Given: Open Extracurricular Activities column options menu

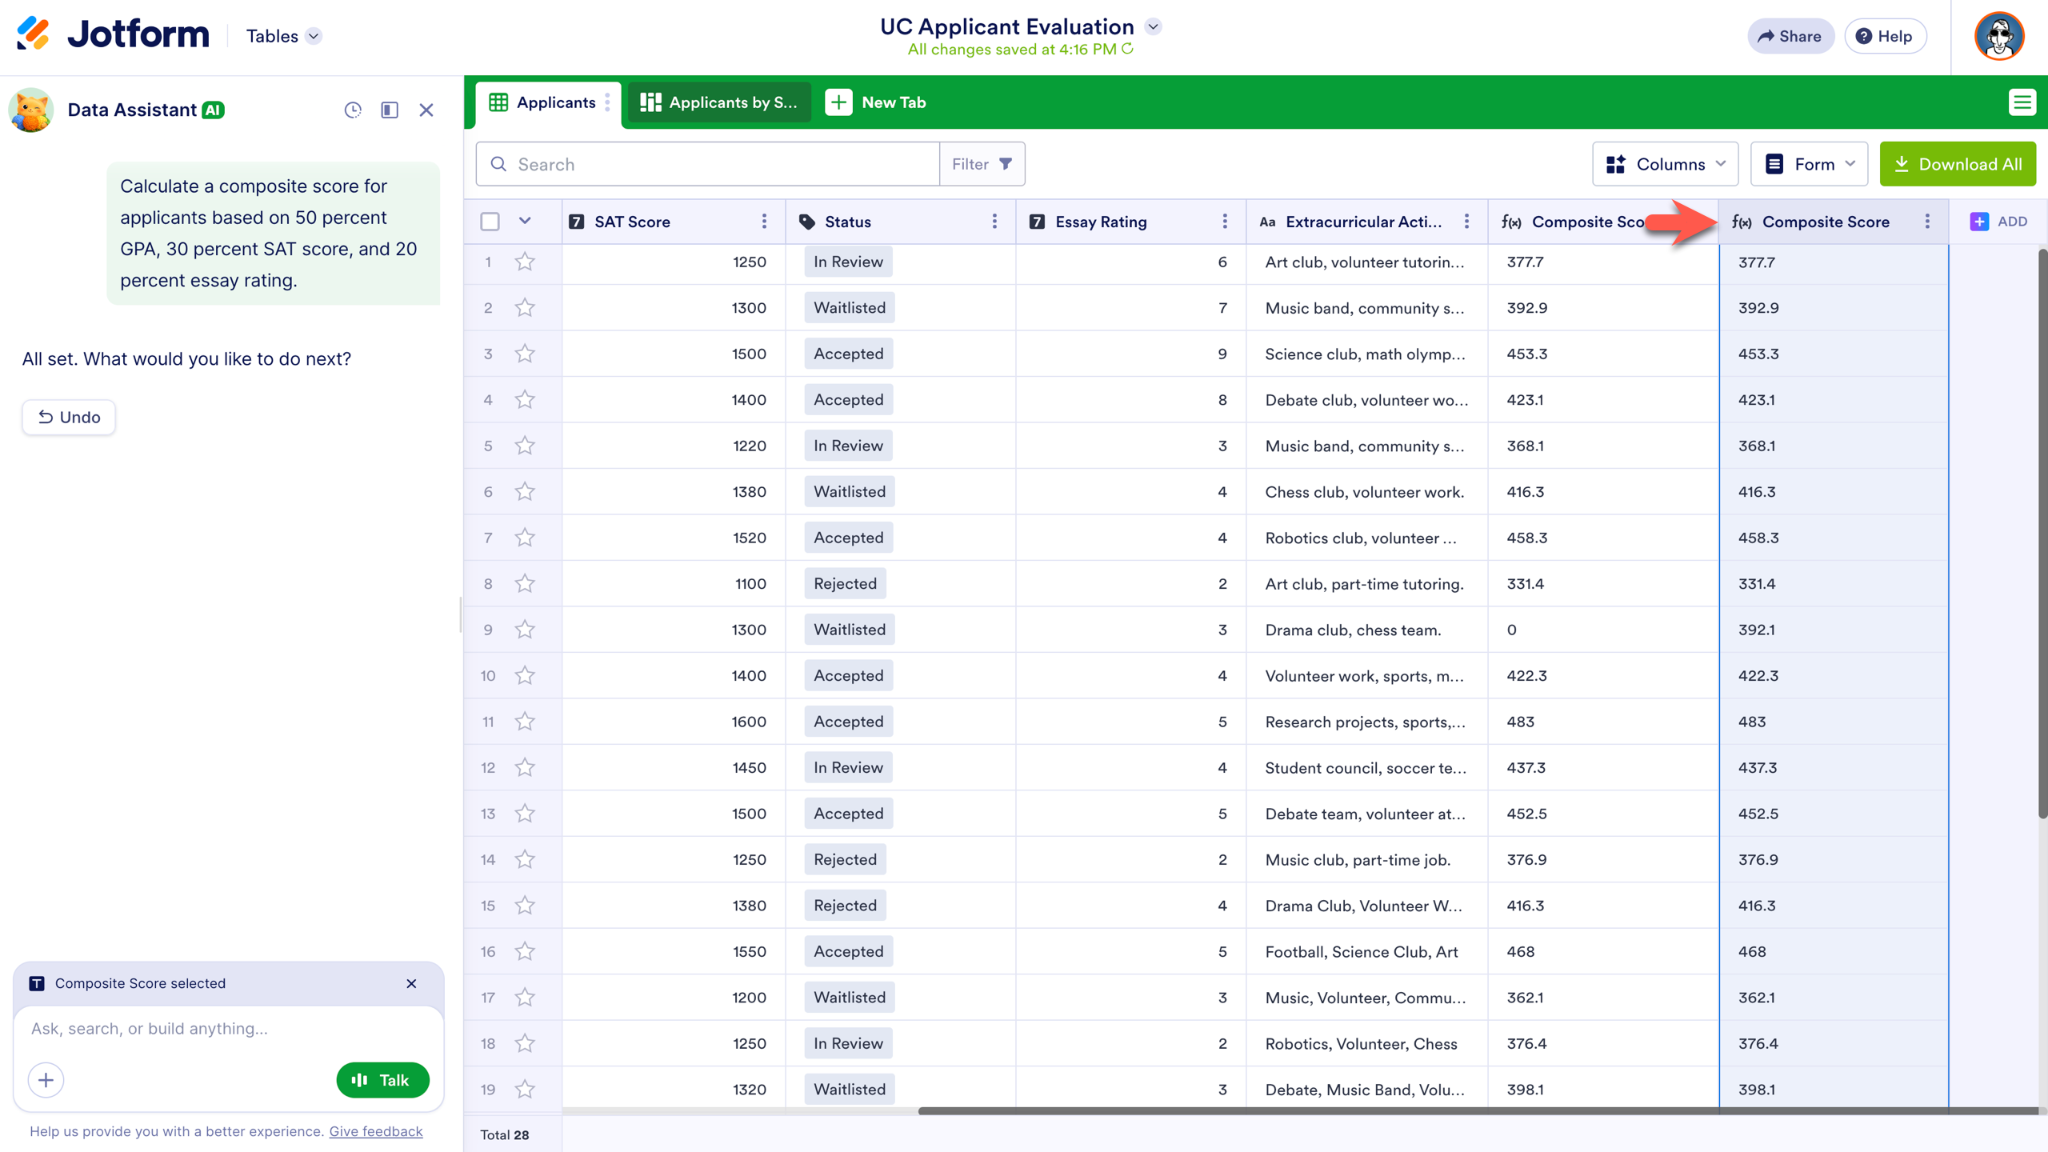Looking at the screenshot, I should click(1467, 221).
